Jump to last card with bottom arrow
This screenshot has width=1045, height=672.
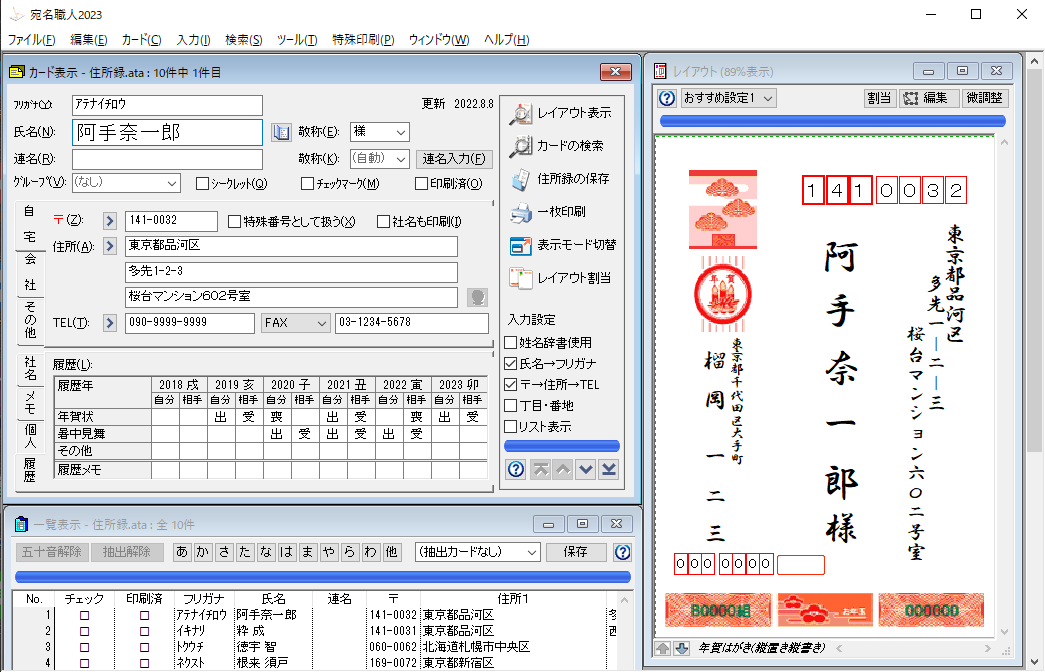tap(608, 469)
